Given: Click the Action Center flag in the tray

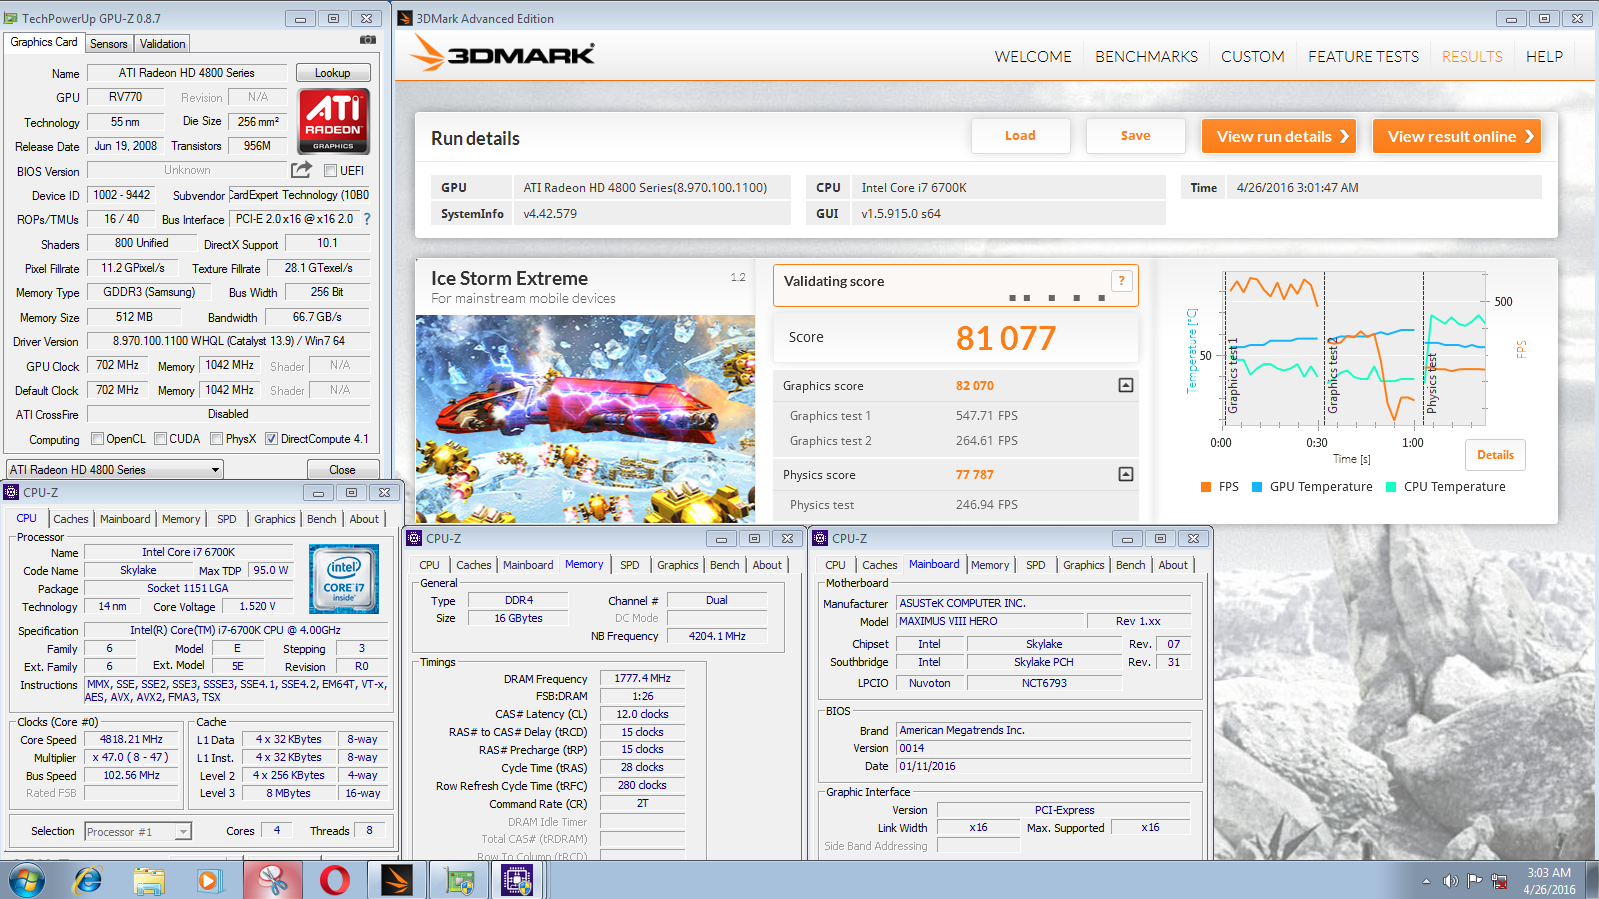Looking at the screenshot, I should pyautogui.click(x=1475, y=881).
